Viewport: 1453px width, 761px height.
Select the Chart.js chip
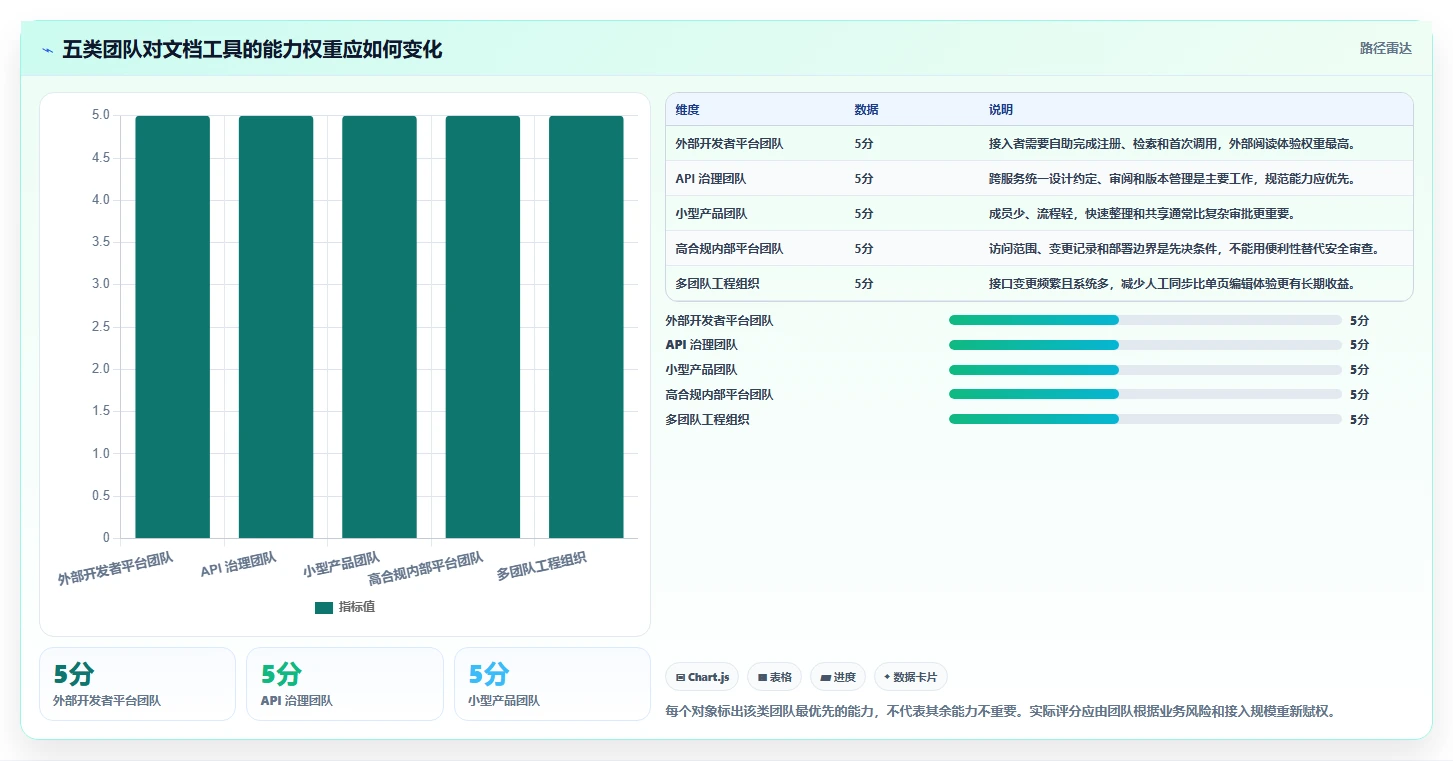coord(703,677)
